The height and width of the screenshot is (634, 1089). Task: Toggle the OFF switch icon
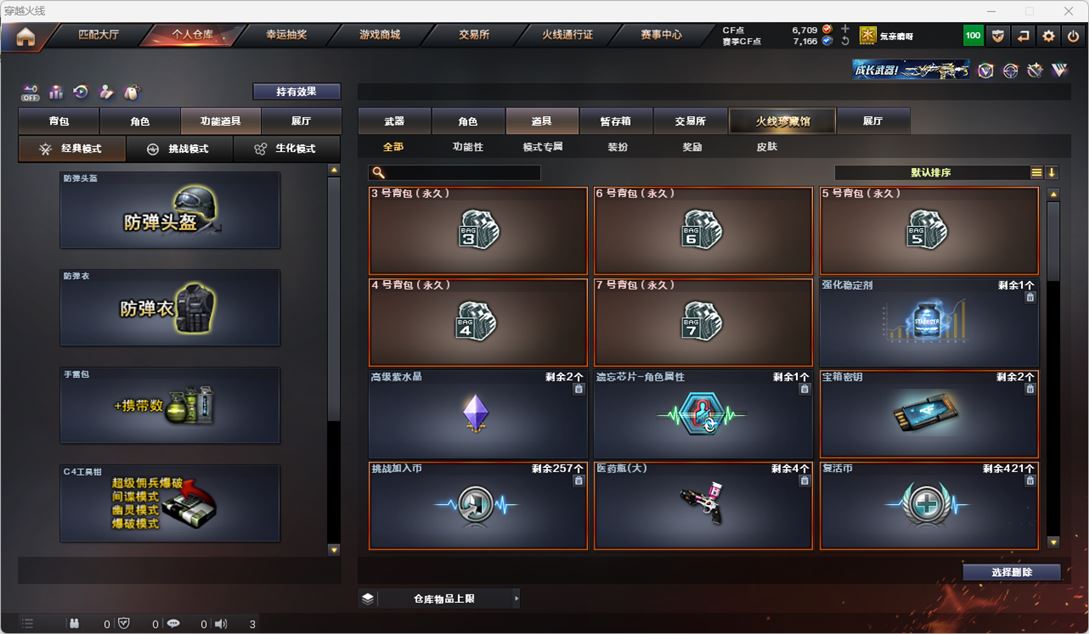pyautogui.click(x=30, y=92)
